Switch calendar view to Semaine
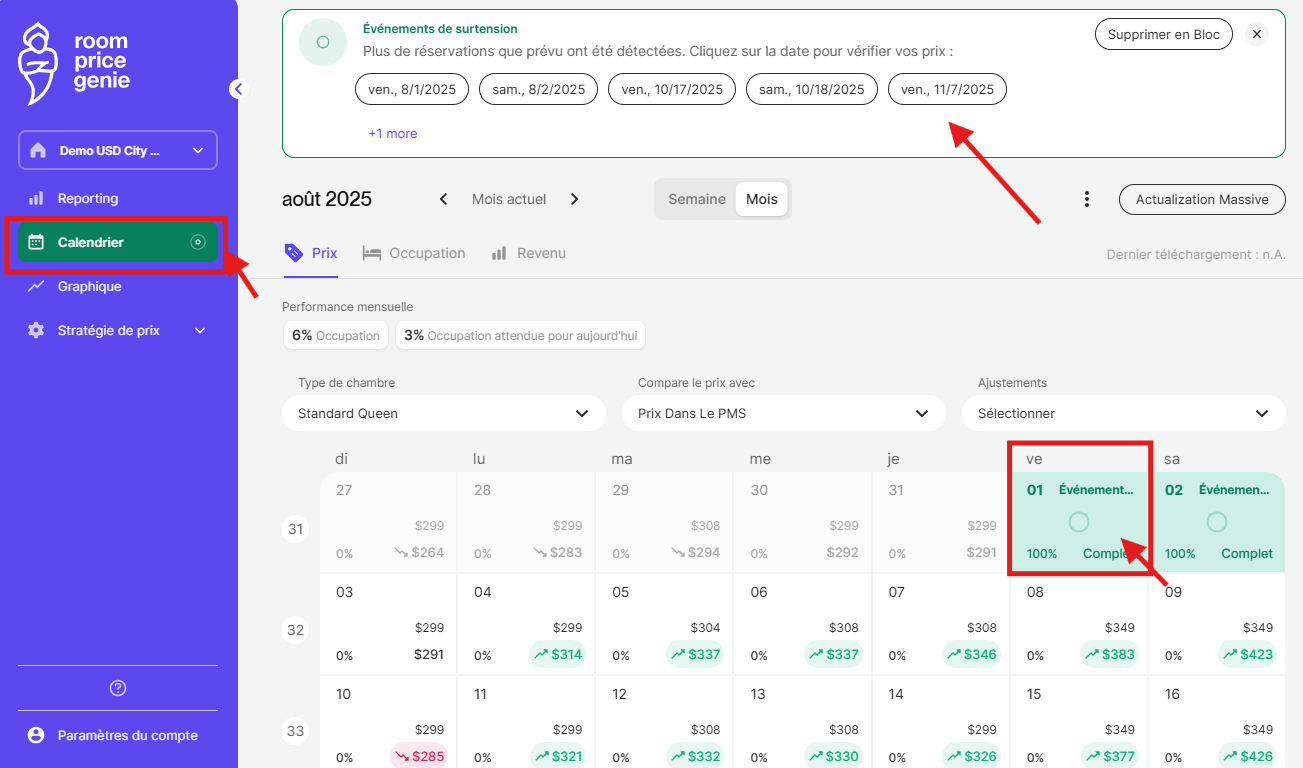The width and height of the screenshot is (1303, 768). pos(696,199)
